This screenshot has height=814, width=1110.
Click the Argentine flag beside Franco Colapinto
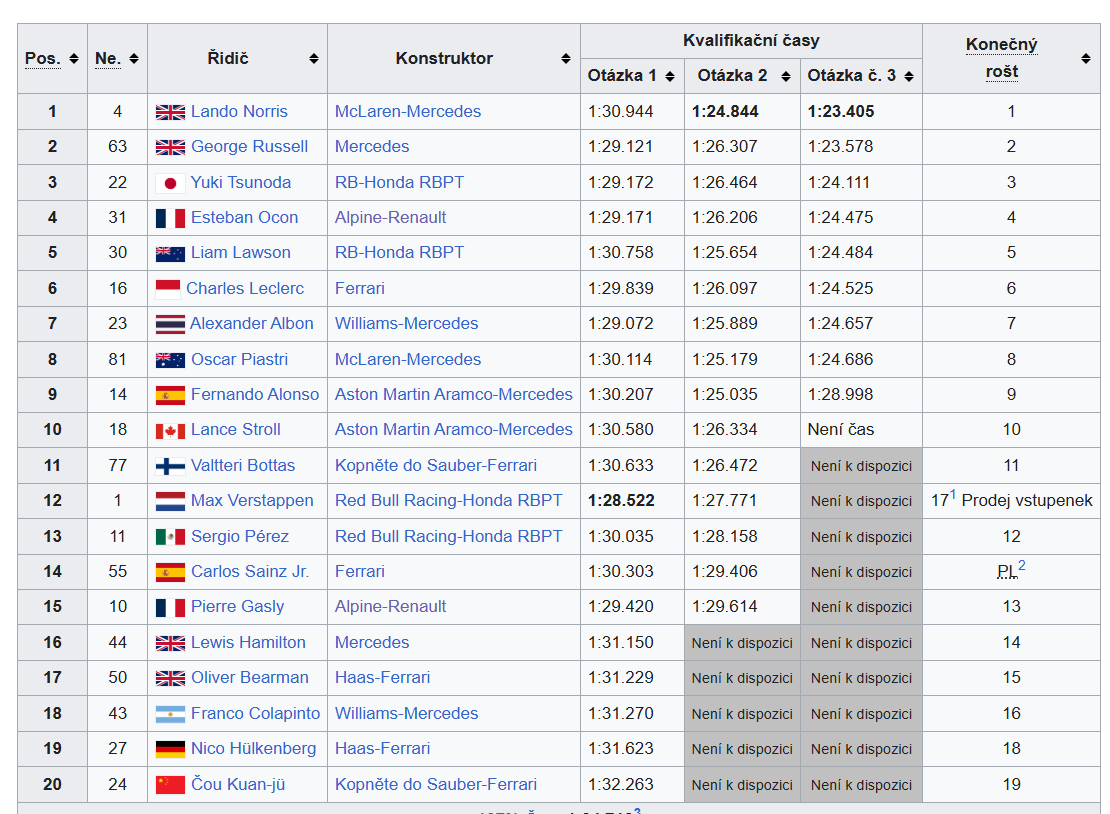pyautogui.click(x=170, y=714)
